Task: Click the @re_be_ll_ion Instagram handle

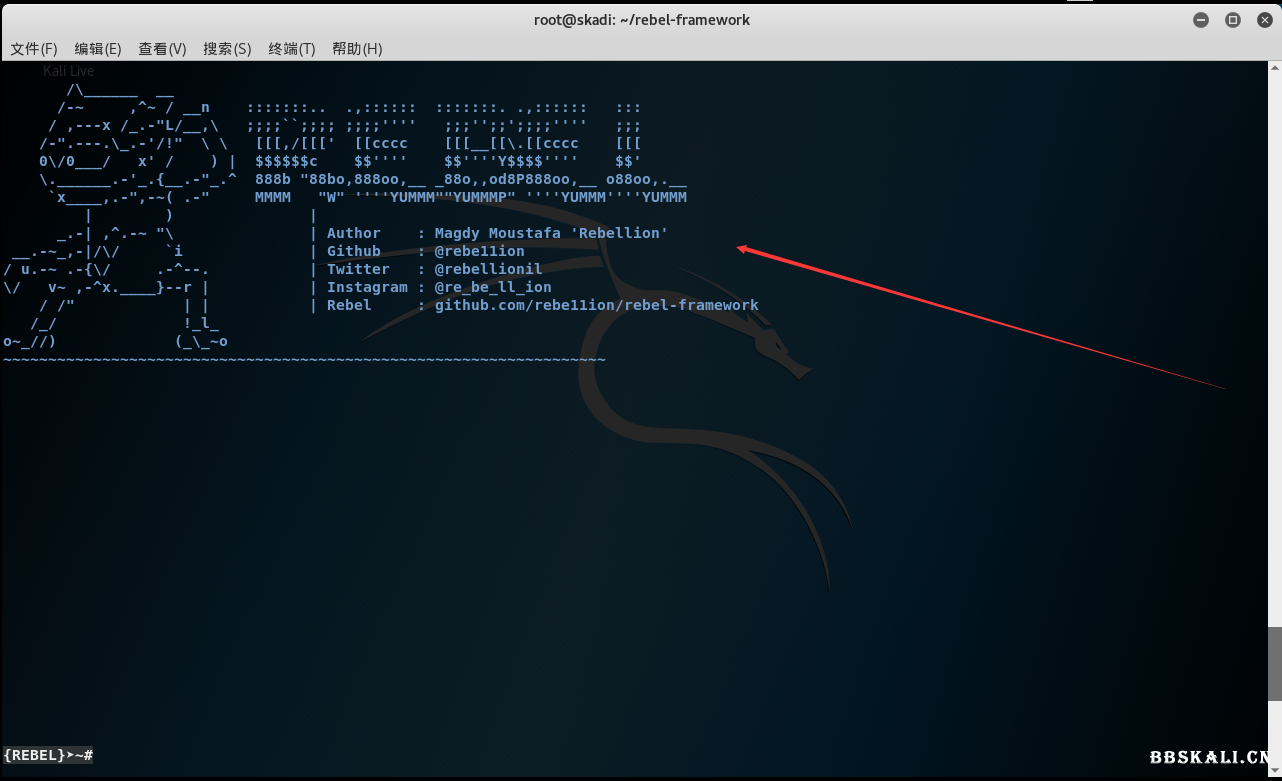Action: (x=492, y=287)
